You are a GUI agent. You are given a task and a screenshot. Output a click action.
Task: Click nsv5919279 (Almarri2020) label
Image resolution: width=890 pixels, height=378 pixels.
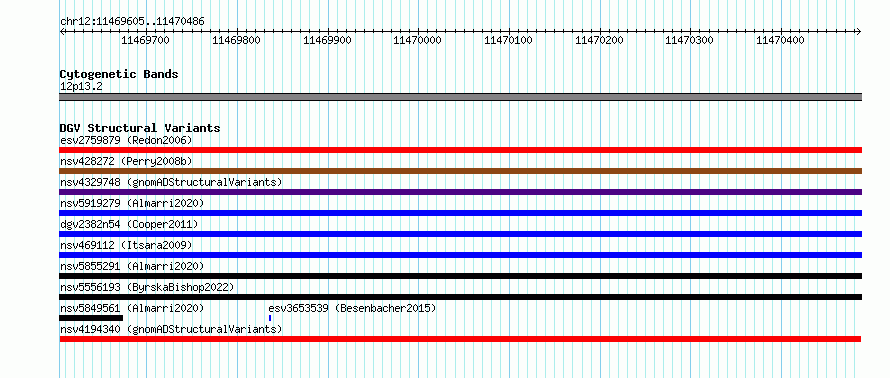(132, 203)
